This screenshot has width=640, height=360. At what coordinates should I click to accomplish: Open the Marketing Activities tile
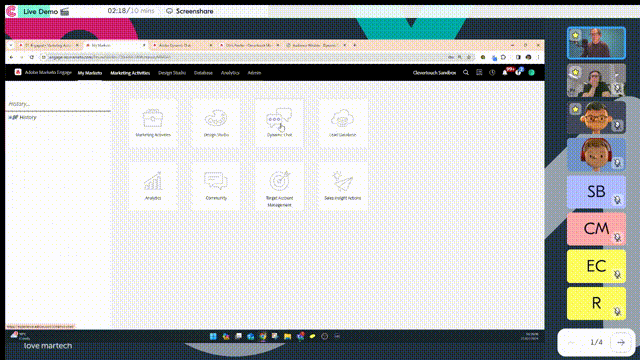pos(153,123)
